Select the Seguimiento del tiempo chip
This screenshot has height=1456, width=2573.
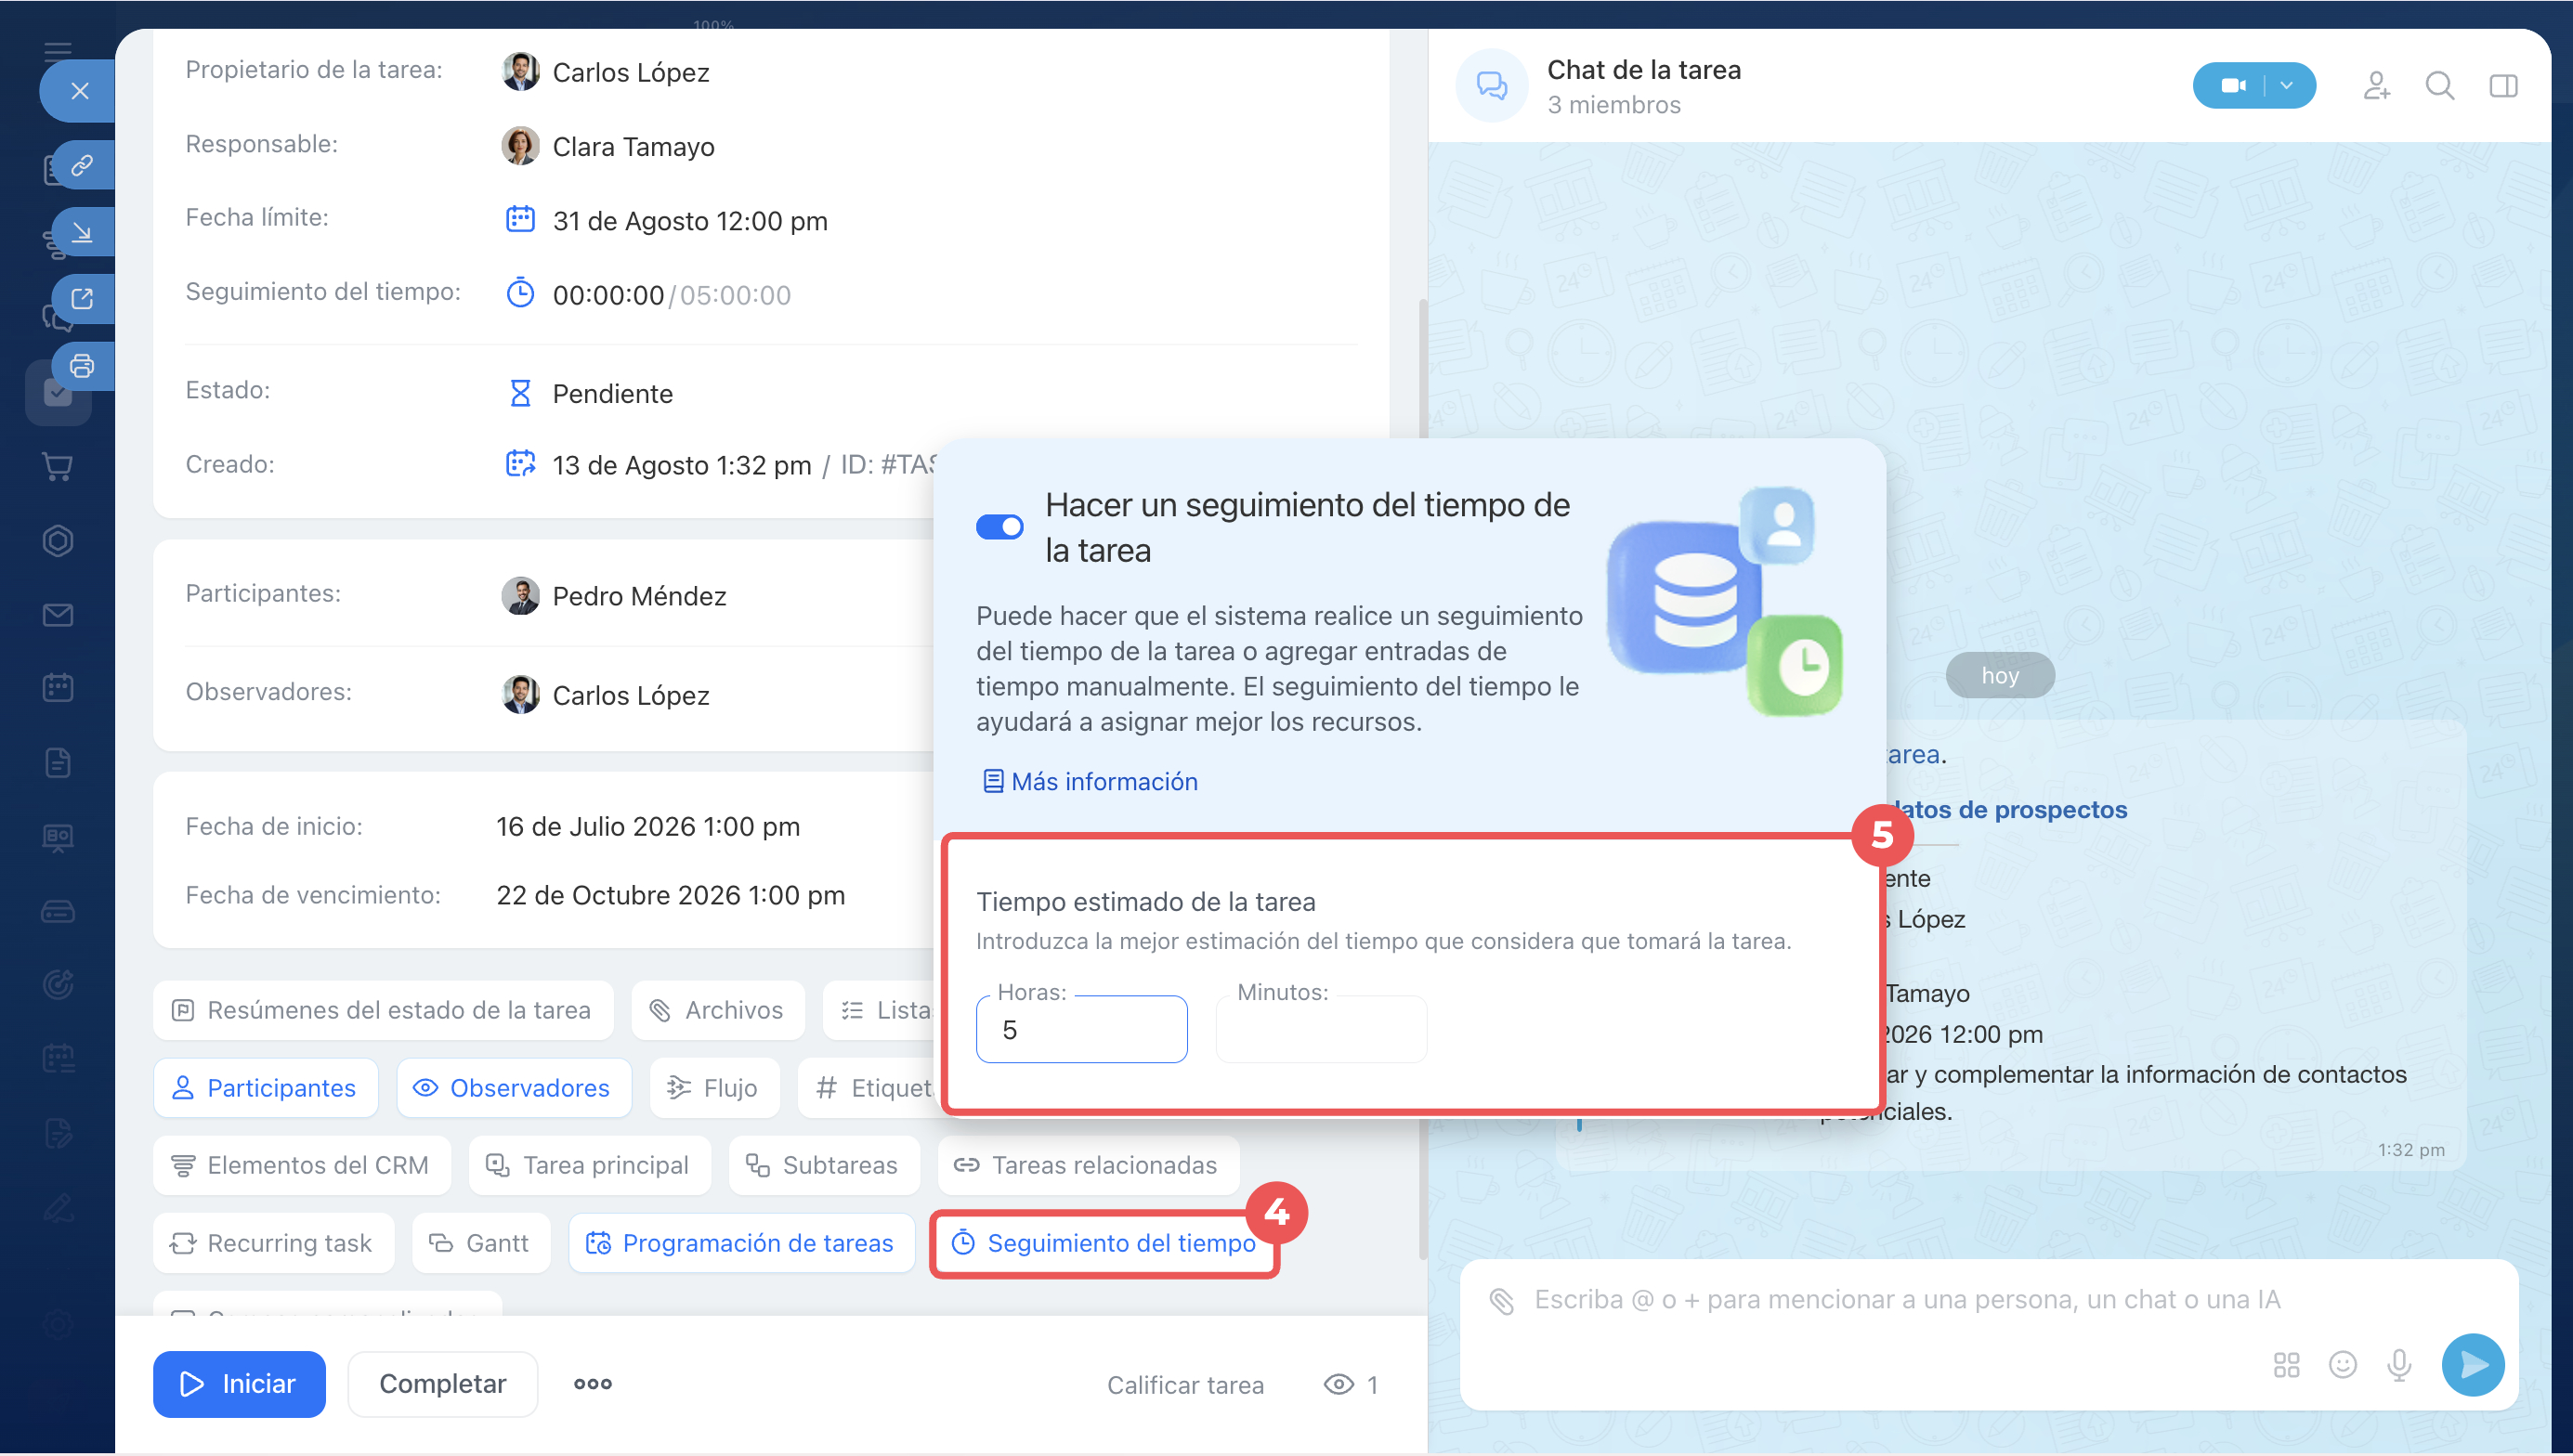click(x=1104, y=1243)
